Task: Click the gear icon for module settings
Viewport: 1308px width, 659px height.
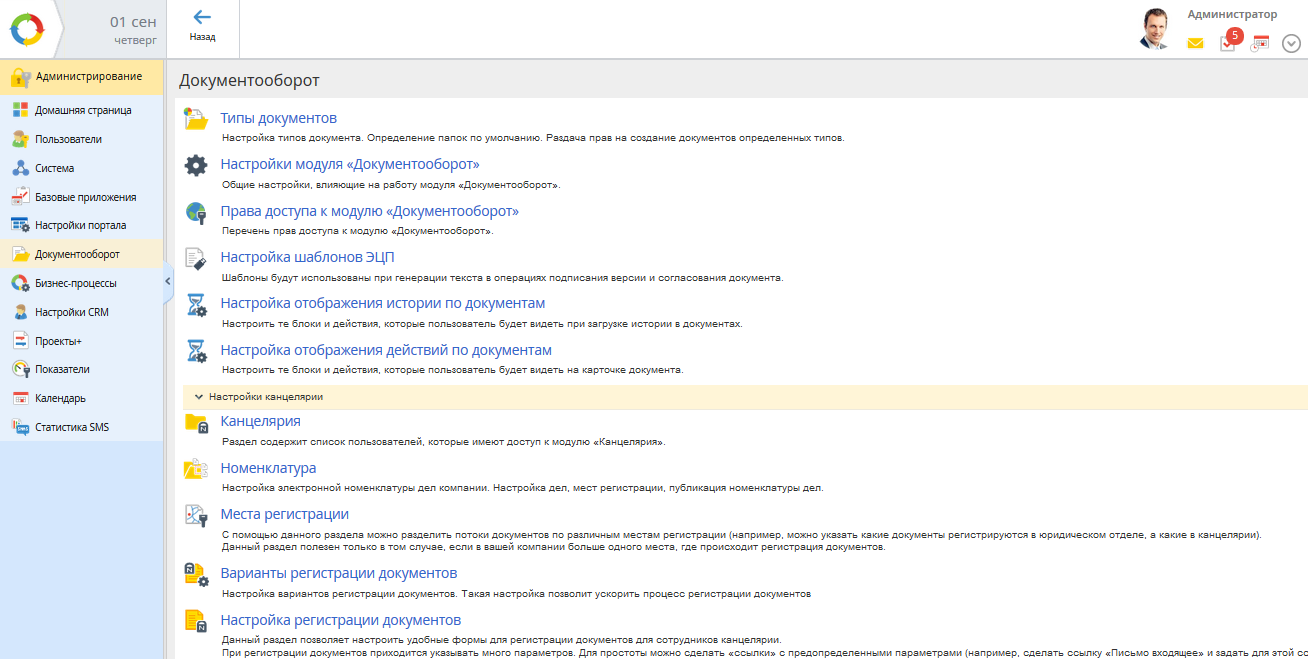Action: (x=196, y=166)
